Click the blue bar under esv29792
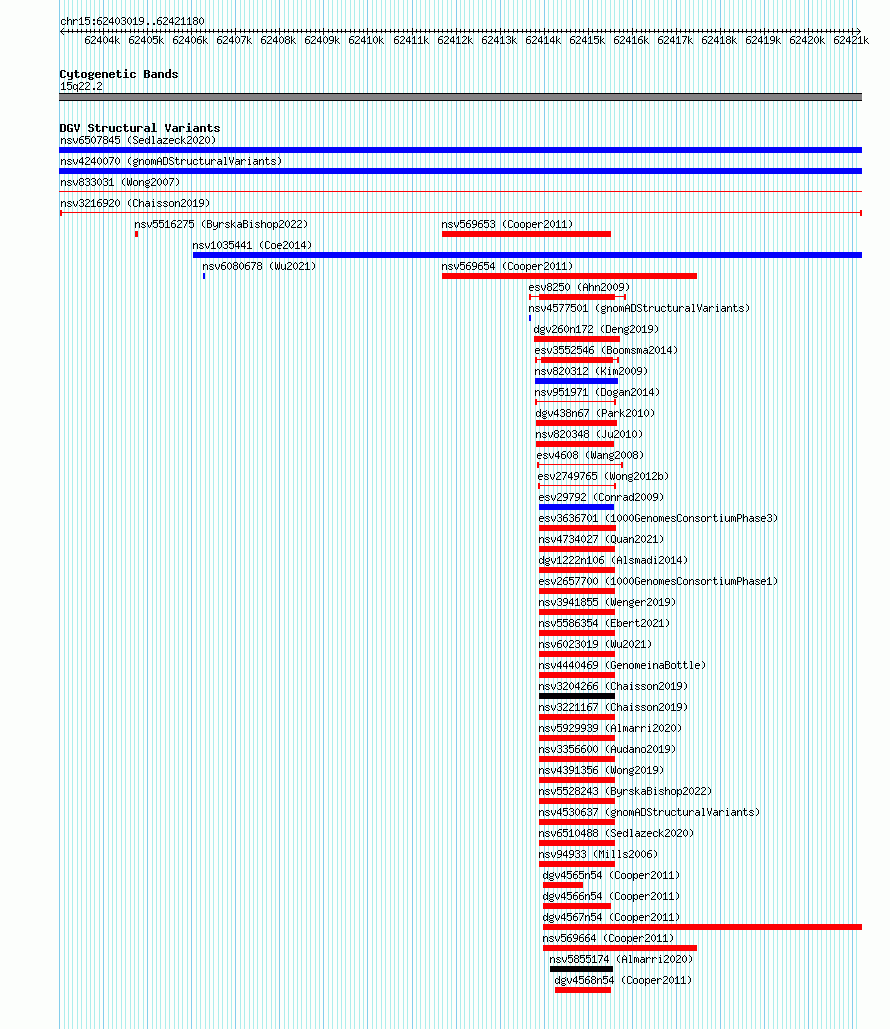 tap(576, 507)
